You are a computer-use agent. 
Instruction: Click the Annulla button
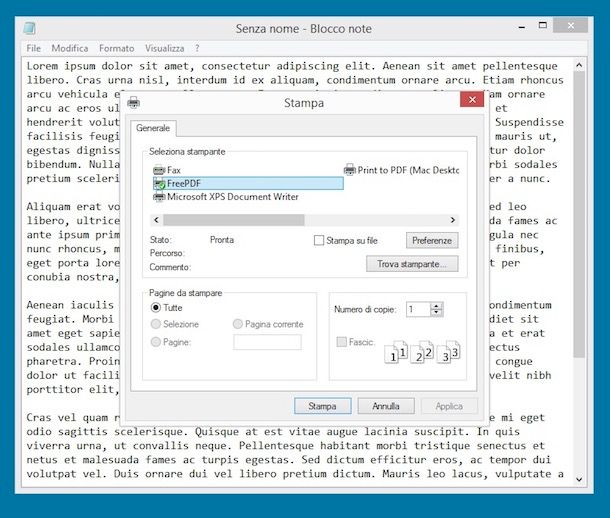click(386, 406)
